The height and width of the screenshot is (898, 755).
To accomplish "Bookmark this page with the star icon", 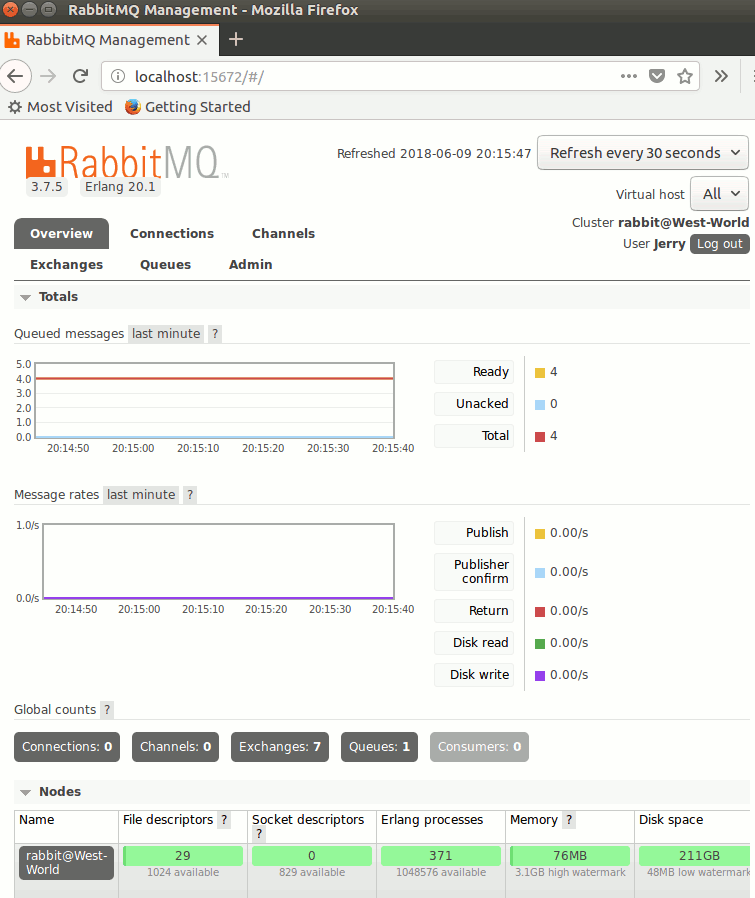I will click(x=685, y=76).
